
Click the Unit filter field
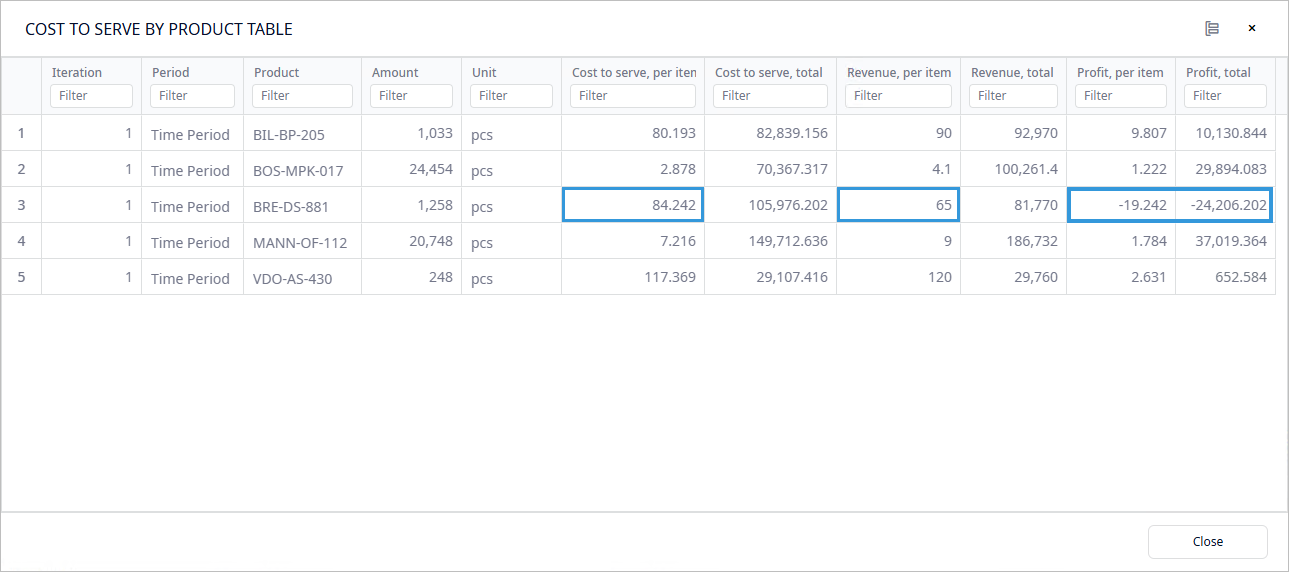coord(510,96)
